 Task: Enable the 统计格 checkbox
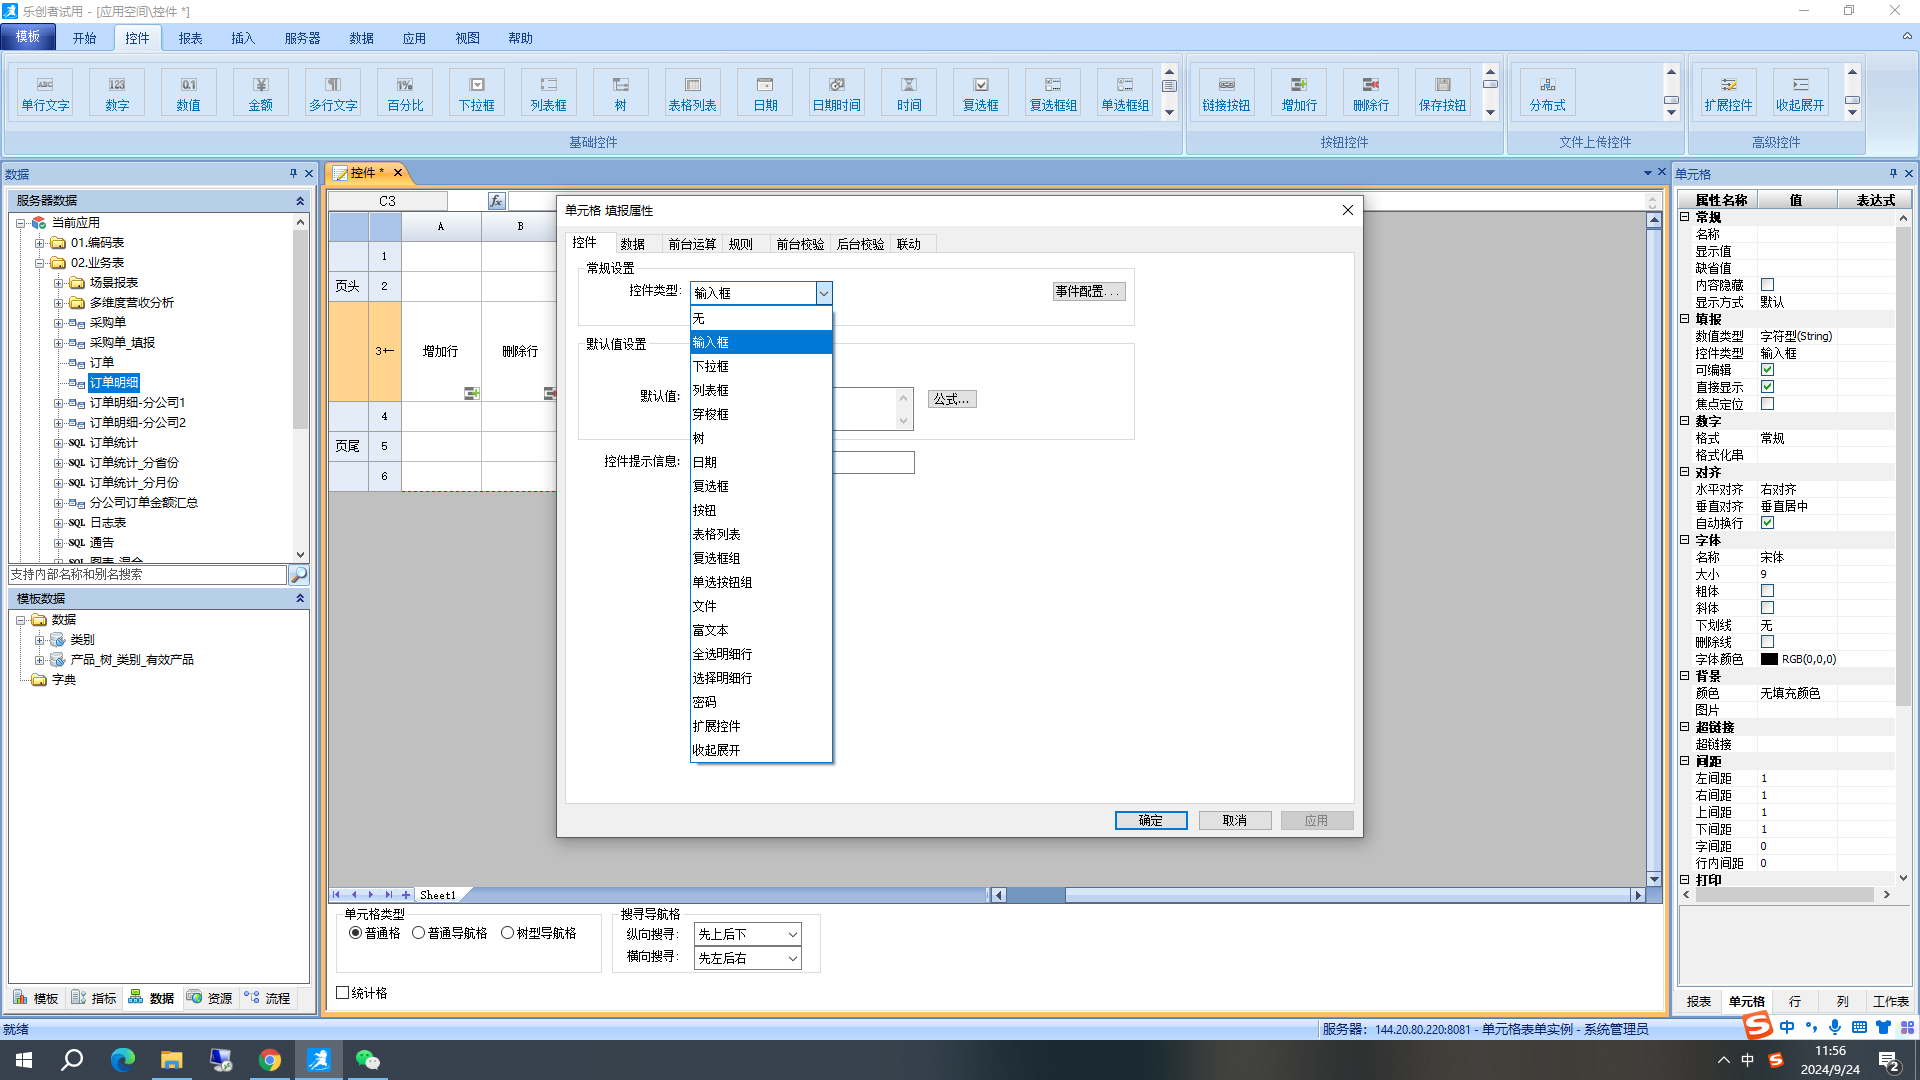(343, 993)
